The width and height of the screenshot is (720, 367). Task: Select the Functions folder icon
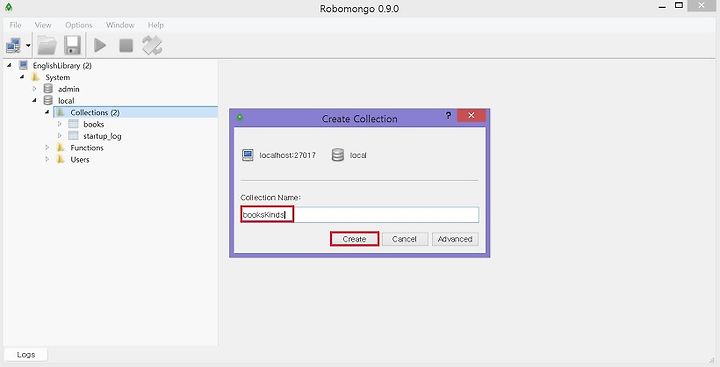pos(61,147)
